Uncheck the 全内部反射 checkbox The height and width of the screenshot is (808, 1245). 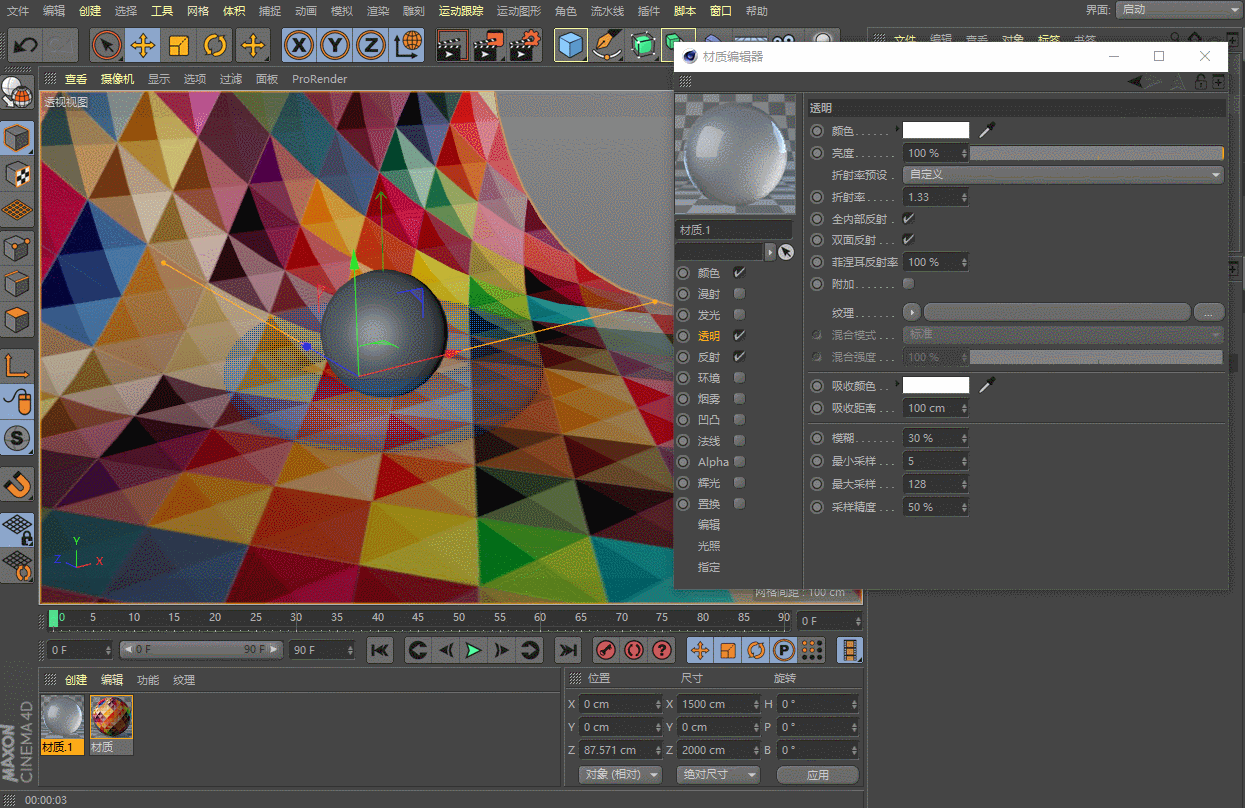pyautogui.click(x=908, y=218)
